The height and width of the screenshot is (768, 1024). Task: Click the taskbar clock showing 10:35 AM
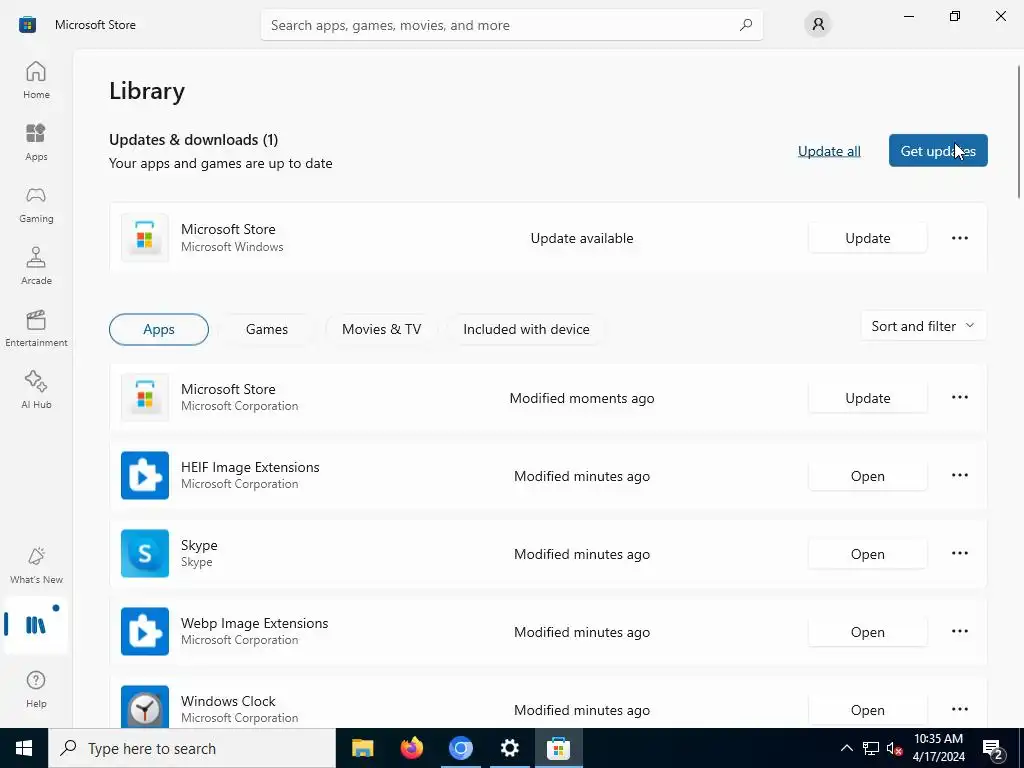tap(938, 748)
